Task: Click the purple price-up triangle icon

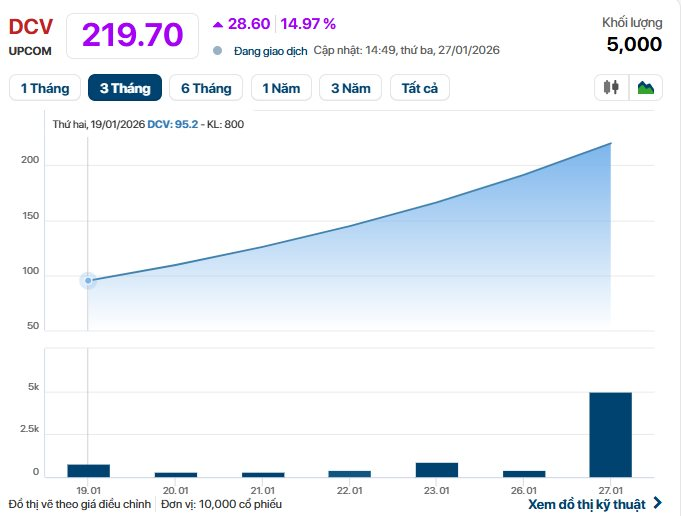Action: point(218,24)
